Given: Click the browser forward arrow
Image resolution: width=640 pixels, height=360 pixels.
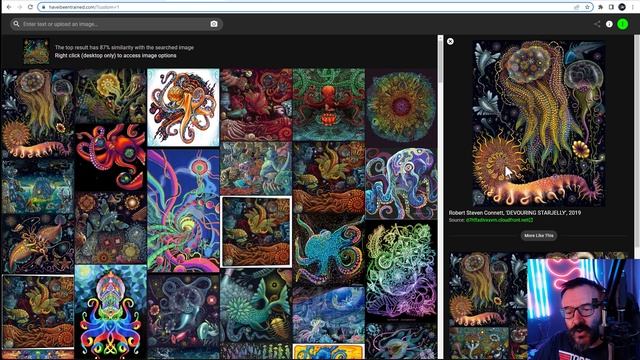Looking at the screenshot, I should click(19, 7).
